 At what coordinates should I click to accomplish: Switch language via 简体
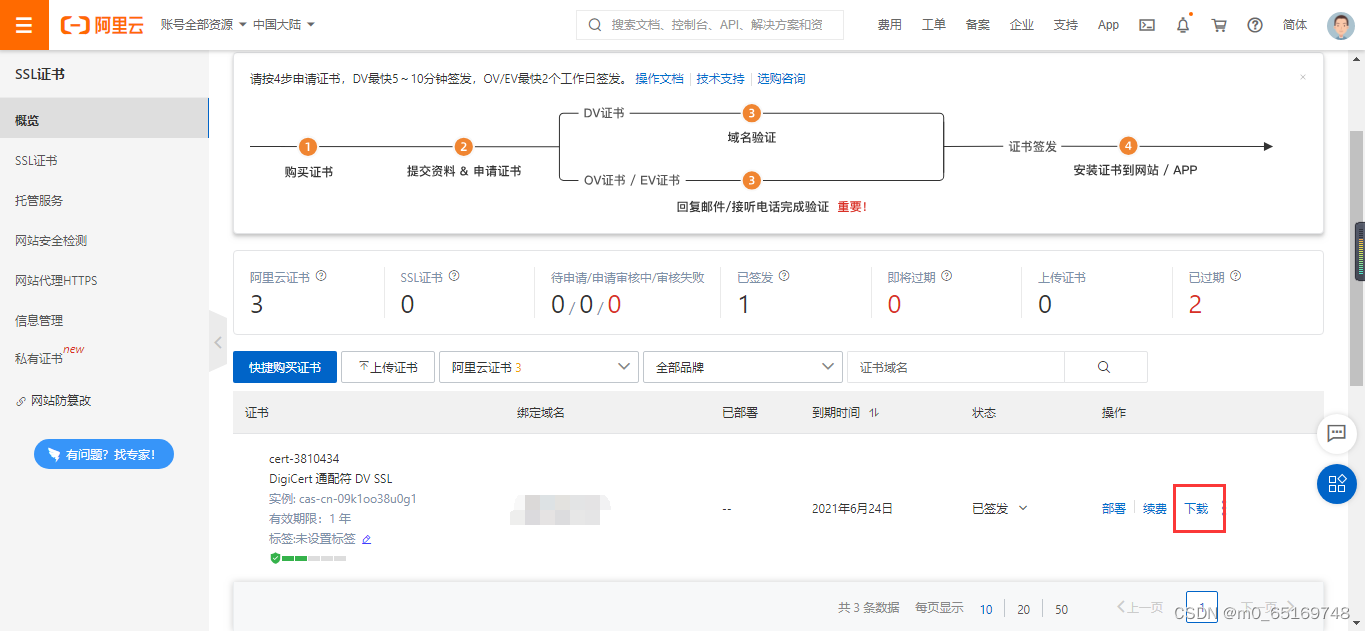(1295, 25)
